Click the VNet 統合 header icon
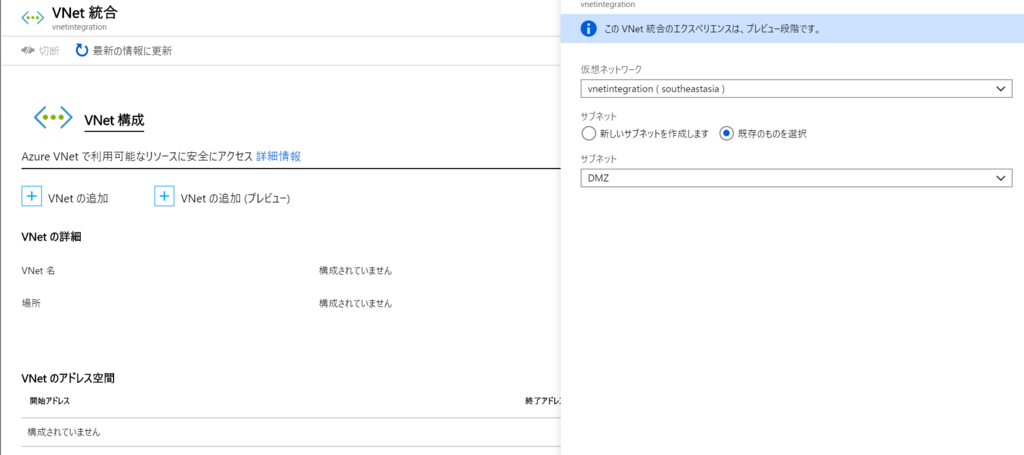This screenshot has width=1024, height=455. pyautogui.click(x=33, y=17)
